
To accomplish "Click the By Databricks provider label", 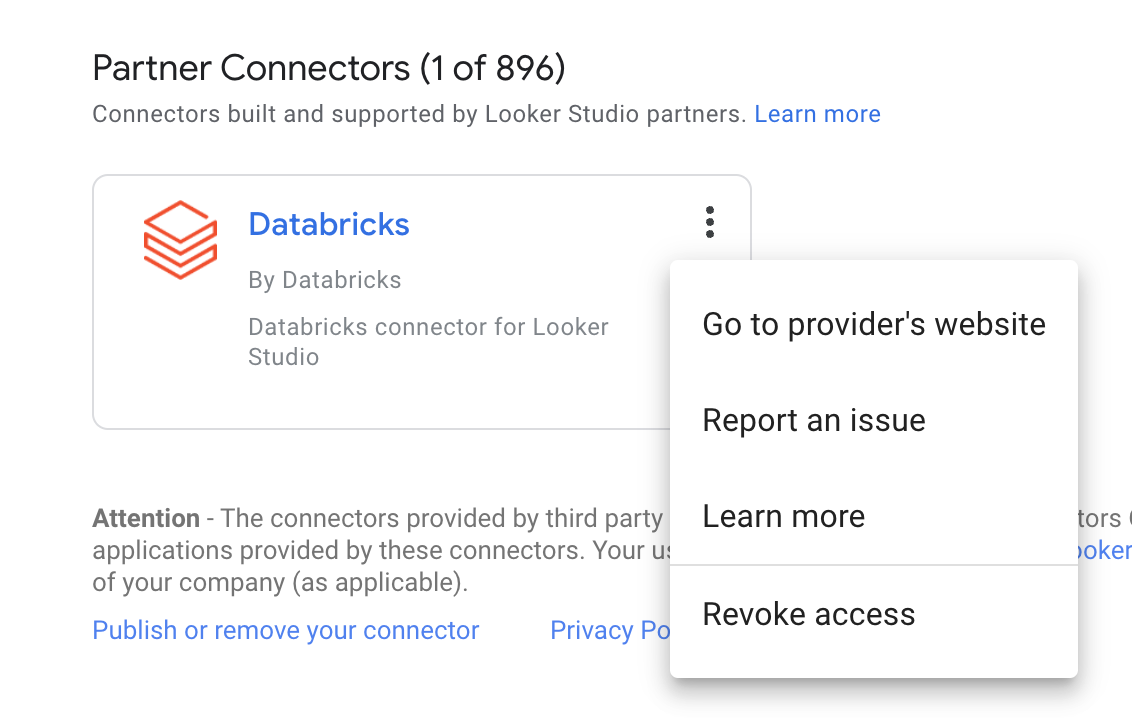I will [325, 280].
